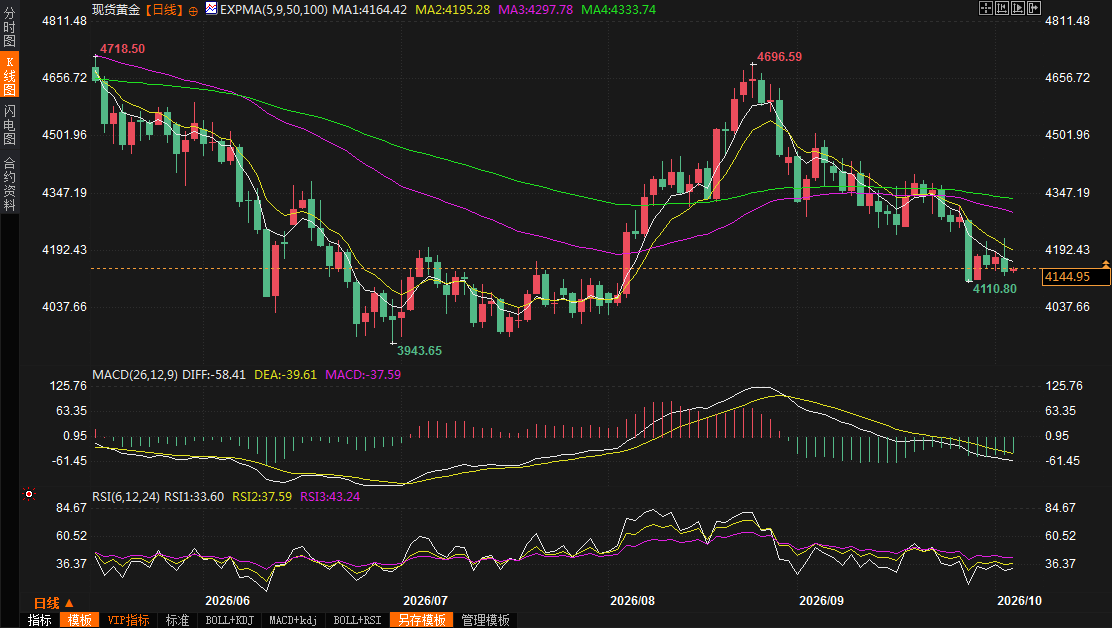Apply the BOLL+KDJ template
The height and width of the screenshot is (628, 1112).
[229, 620]
